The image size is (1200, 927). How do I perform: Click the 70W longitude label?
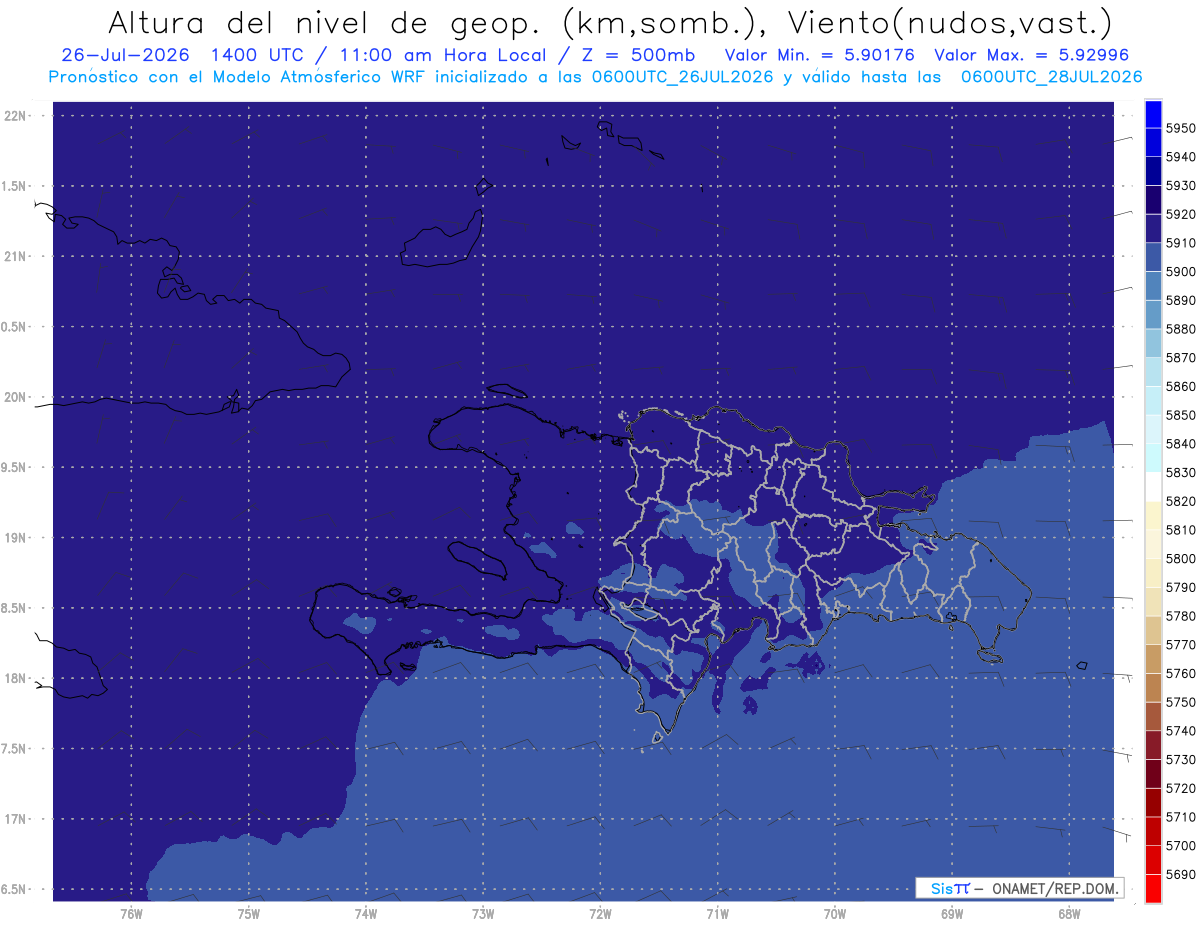834,913
